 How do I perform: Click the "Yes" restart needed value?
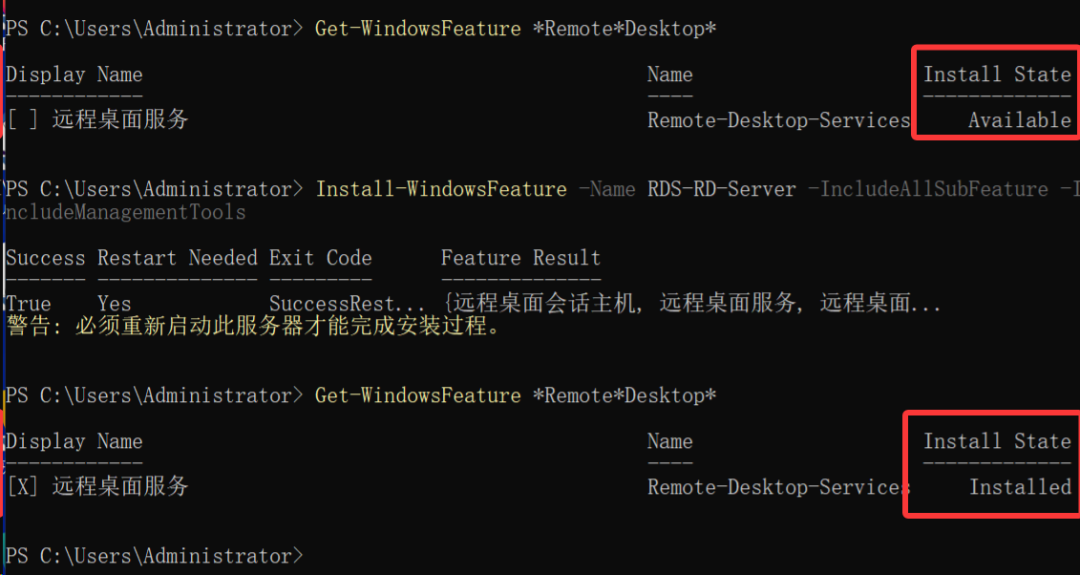pos(114,304)
